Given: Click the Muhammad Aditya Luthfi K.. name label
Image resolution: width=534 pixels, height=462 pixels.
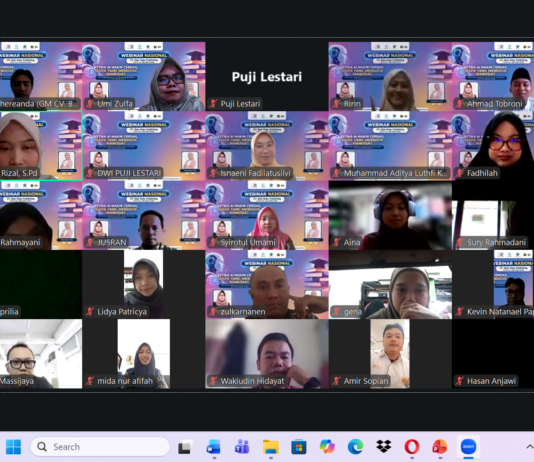Looking at the screenshot, I should click(x=395, y=173).
